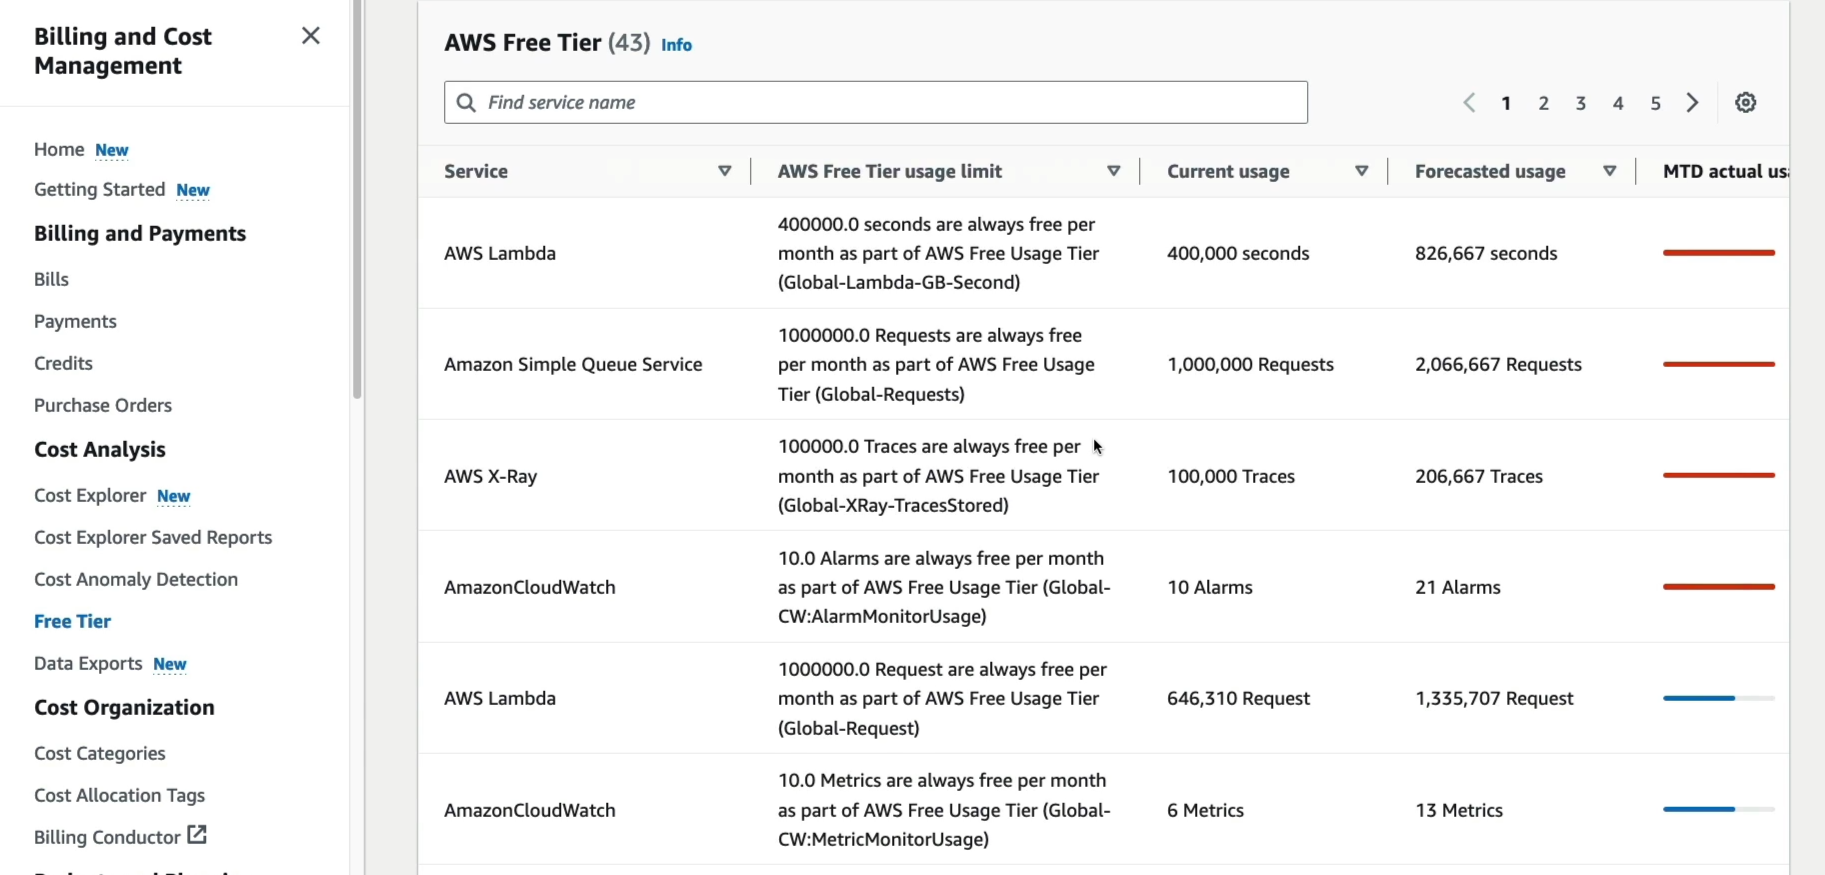1825x875 pixels.
Task: Open Purchase Orders page
Action: click(x=103, y=405)
